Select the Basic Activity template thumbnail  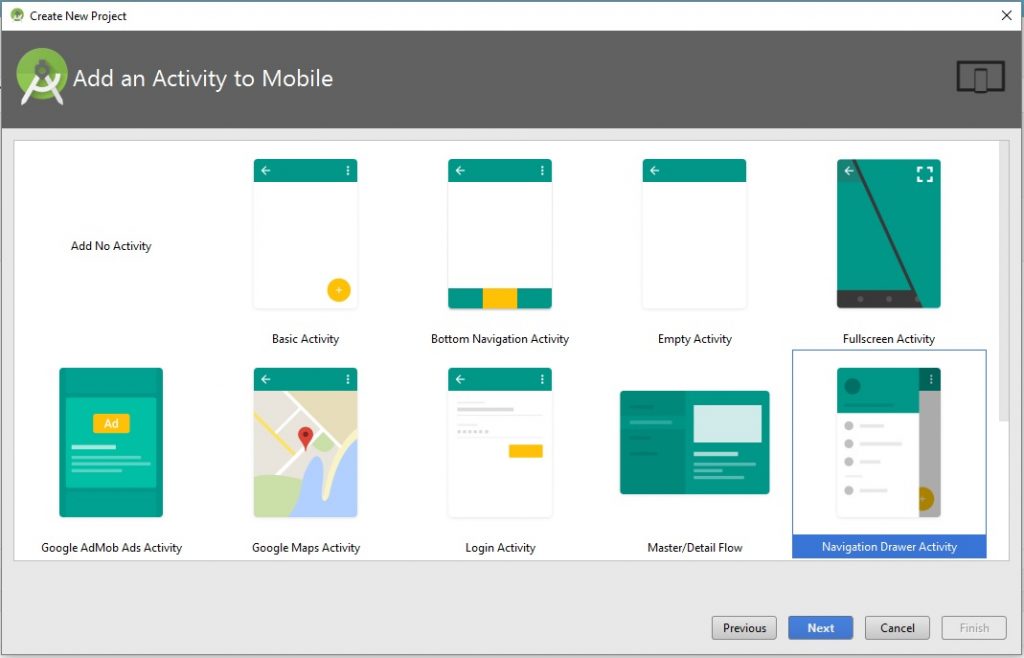tap(305, 234)
